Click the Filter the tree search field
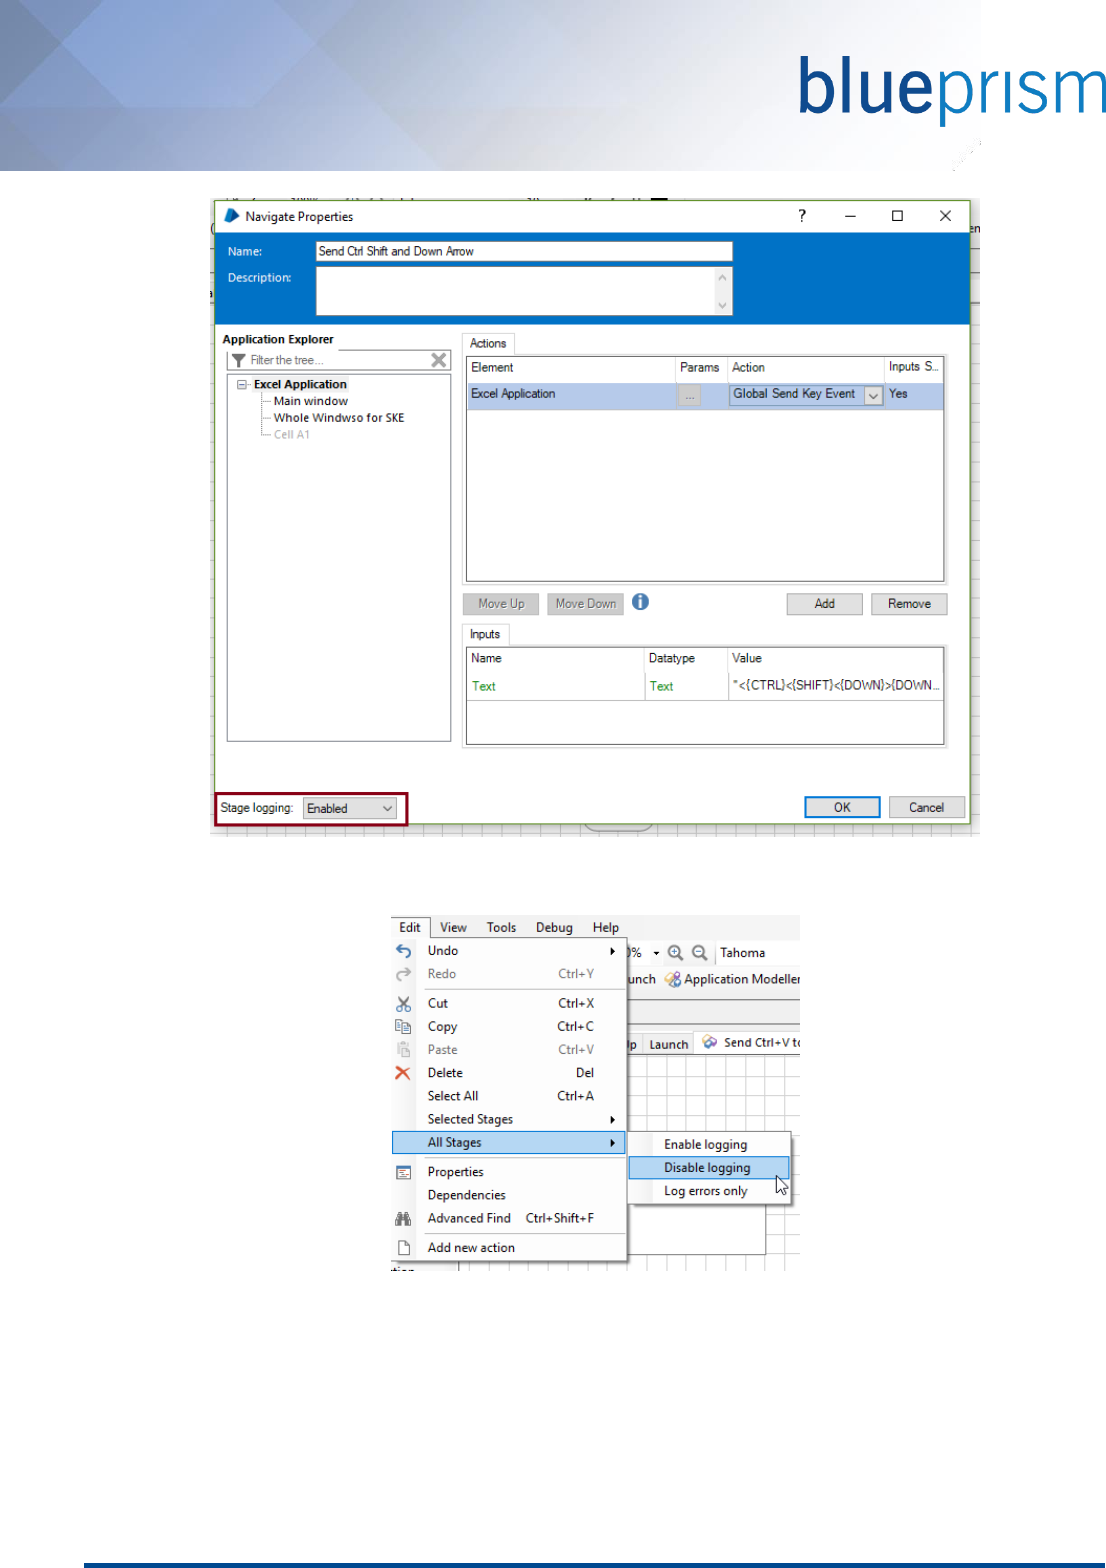The width and height of the screenshot is (1106, 1568). (338, 360)
